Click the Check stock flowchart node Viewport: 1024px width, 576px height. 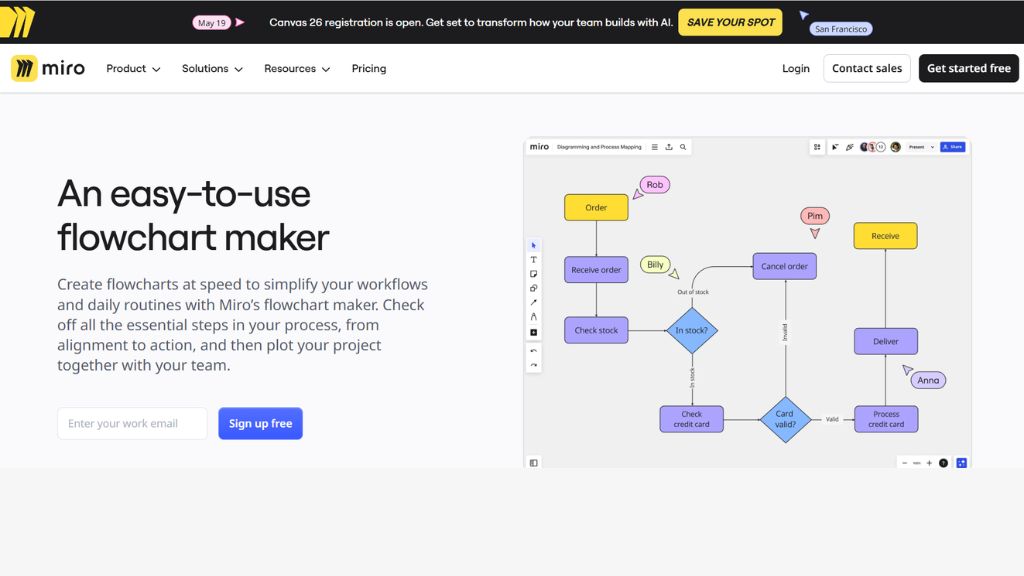(x=596, y=330)
